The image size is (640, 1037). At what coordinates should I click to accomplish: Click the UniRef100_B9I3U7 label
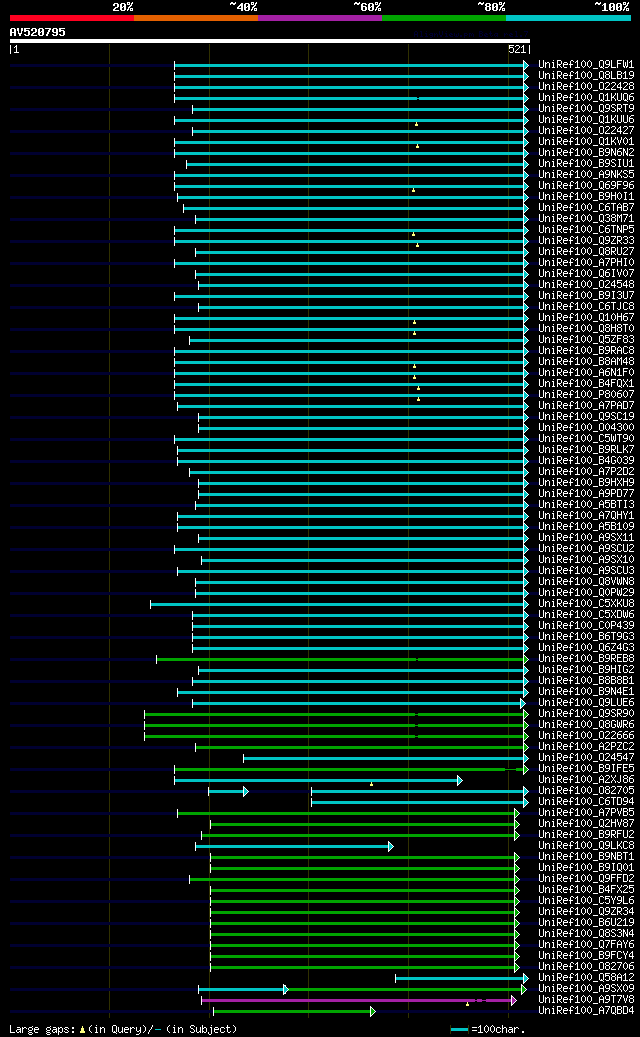[586, 296]
